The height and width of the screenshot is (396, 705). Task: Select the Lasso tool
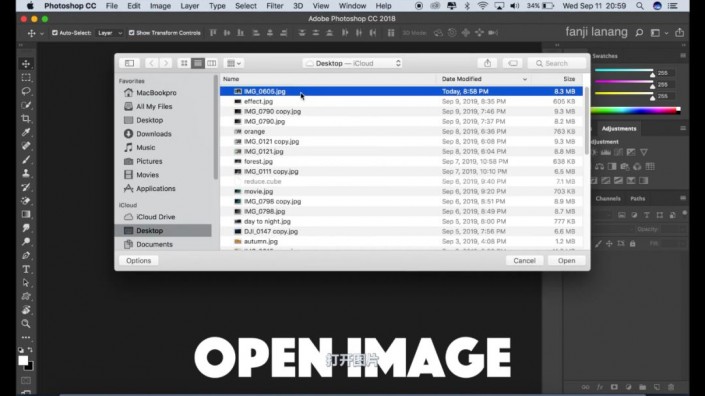26,91
